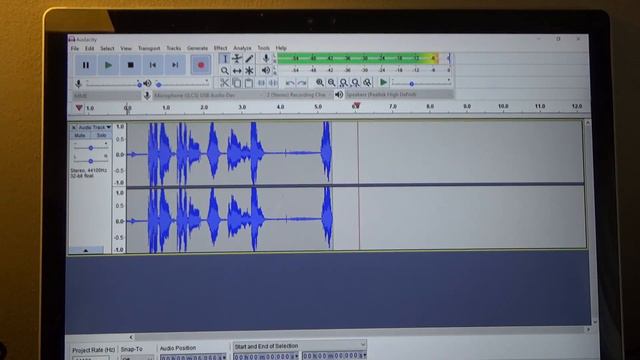
Task: Adjust the playback volume slider
Action: click(x=182, y=84)
